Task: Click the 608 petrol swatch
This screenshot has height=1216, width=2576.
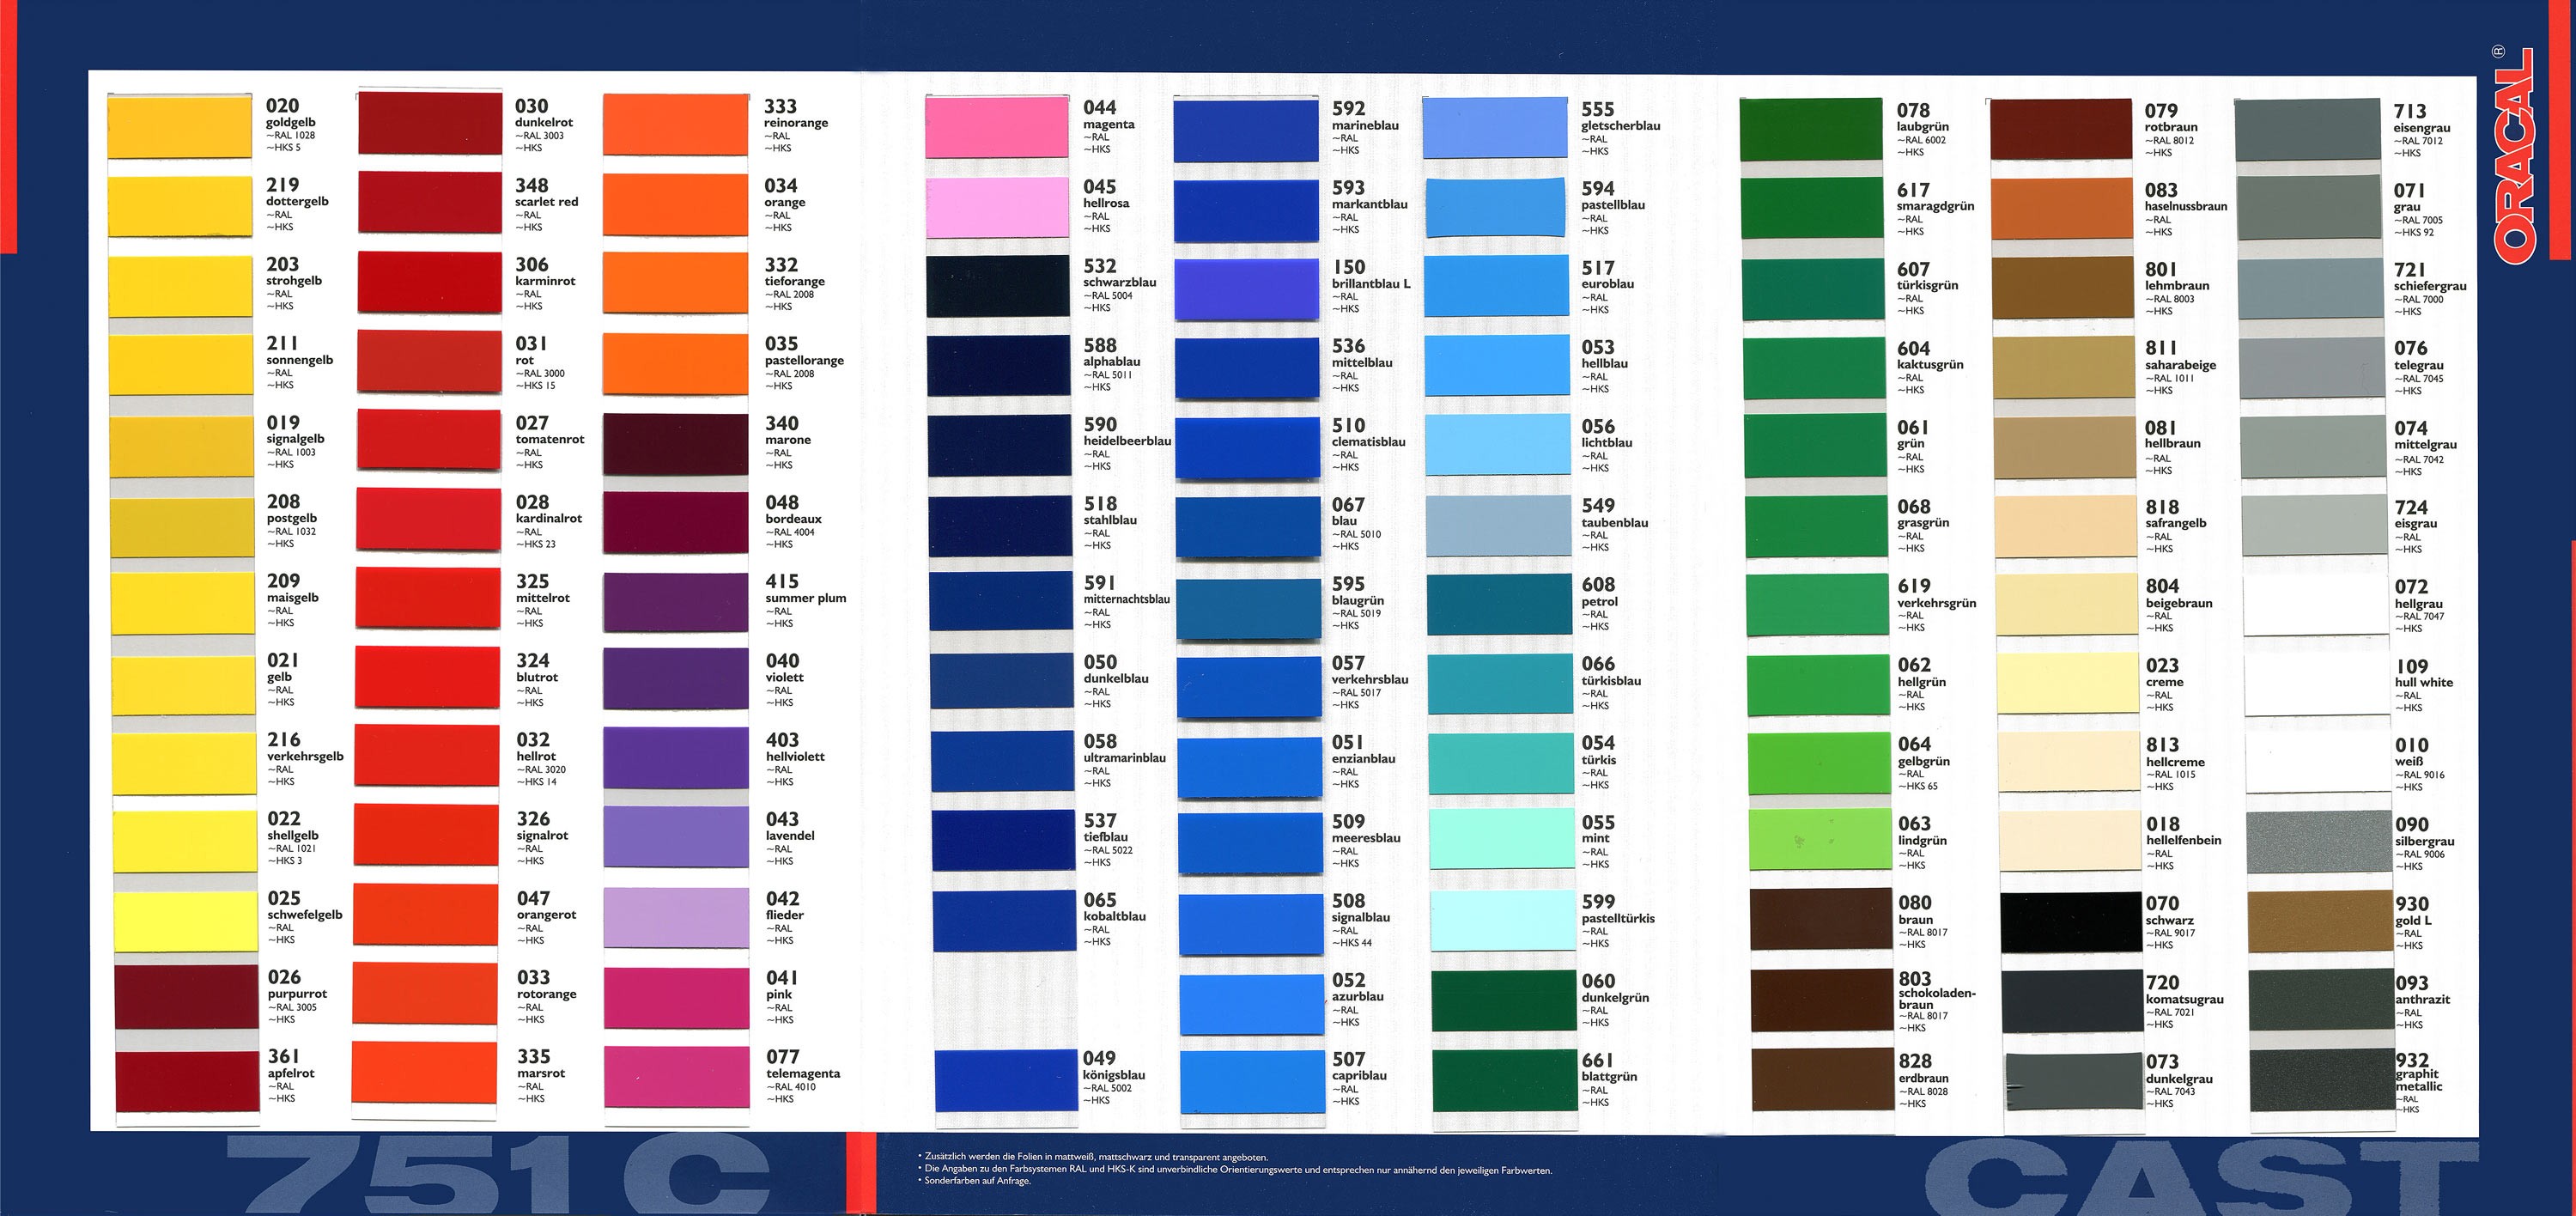Action: tap(1500, 605)
